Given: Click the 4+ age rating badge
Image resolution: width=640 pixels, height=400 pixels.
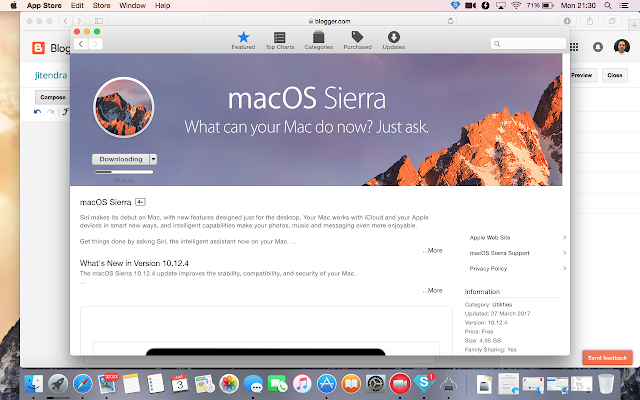Looking at the screenshot, I should [140, 202].
